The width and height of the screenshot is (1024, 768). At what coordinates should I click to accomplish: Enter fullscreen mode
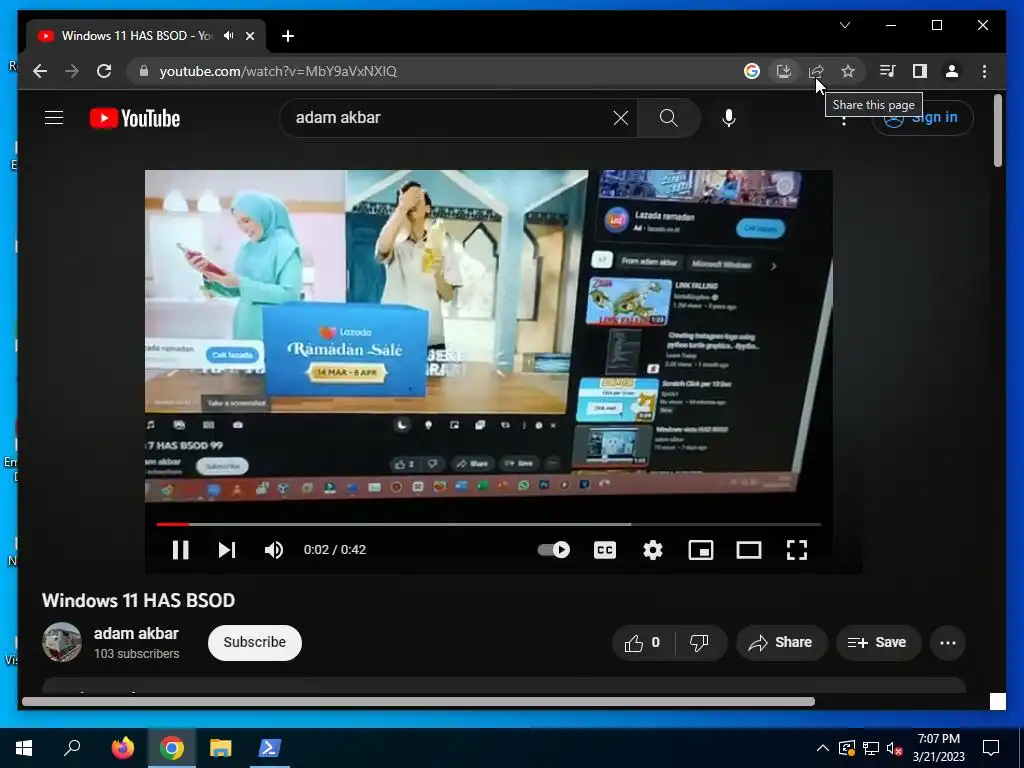pos(797,550)
